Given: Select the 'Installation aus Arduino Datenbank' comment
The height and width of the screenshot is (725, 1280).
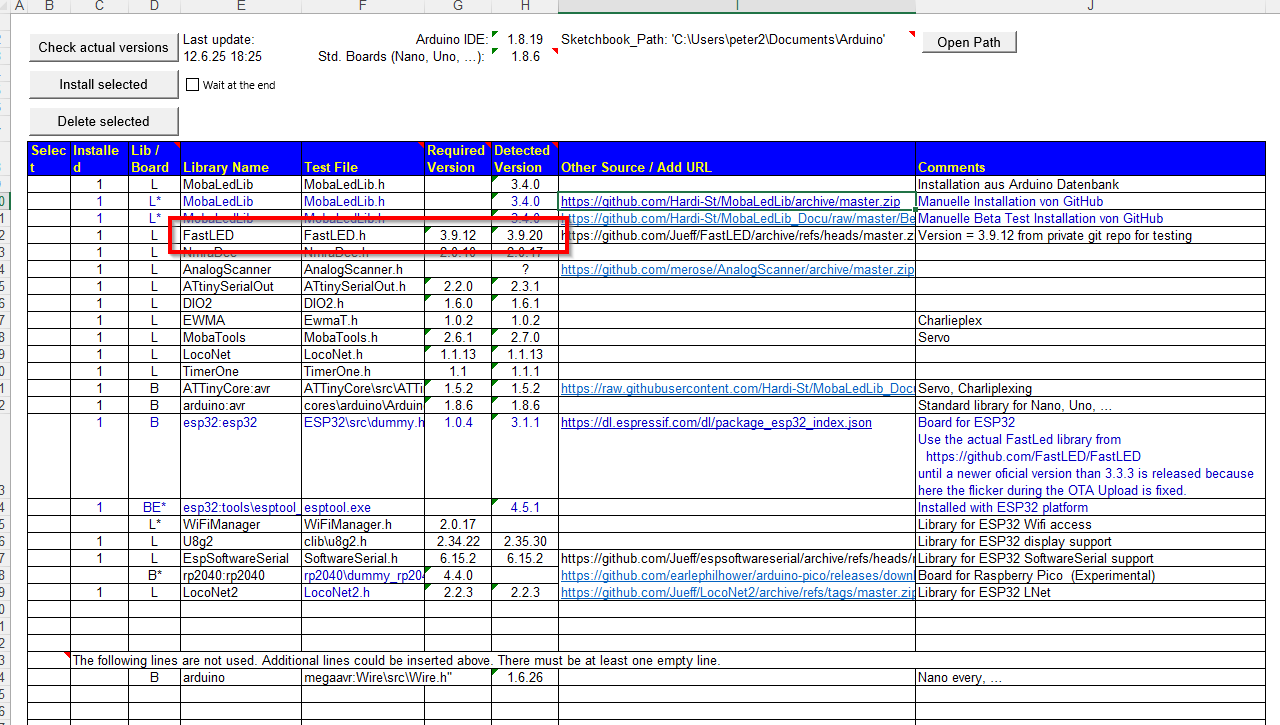Looking at the screenshot, I should click(1091, 185).
